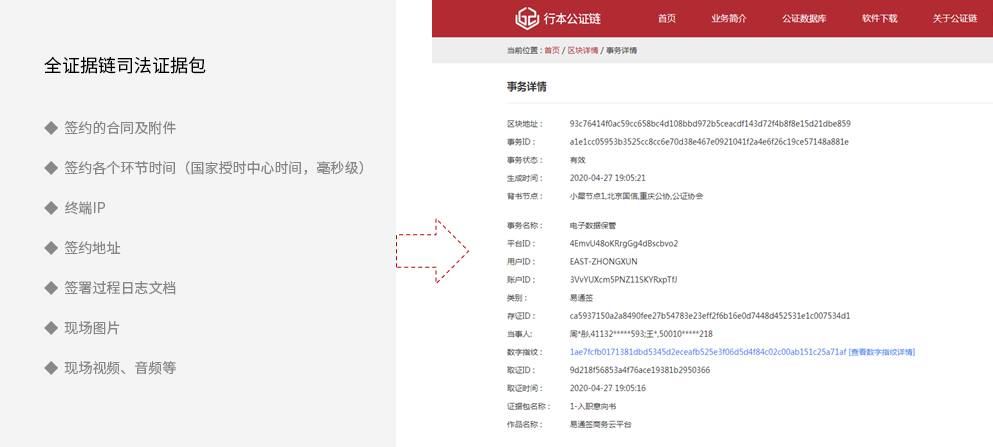
Task: Click the 全证据链司法证据包 title text
Action: 125,66
